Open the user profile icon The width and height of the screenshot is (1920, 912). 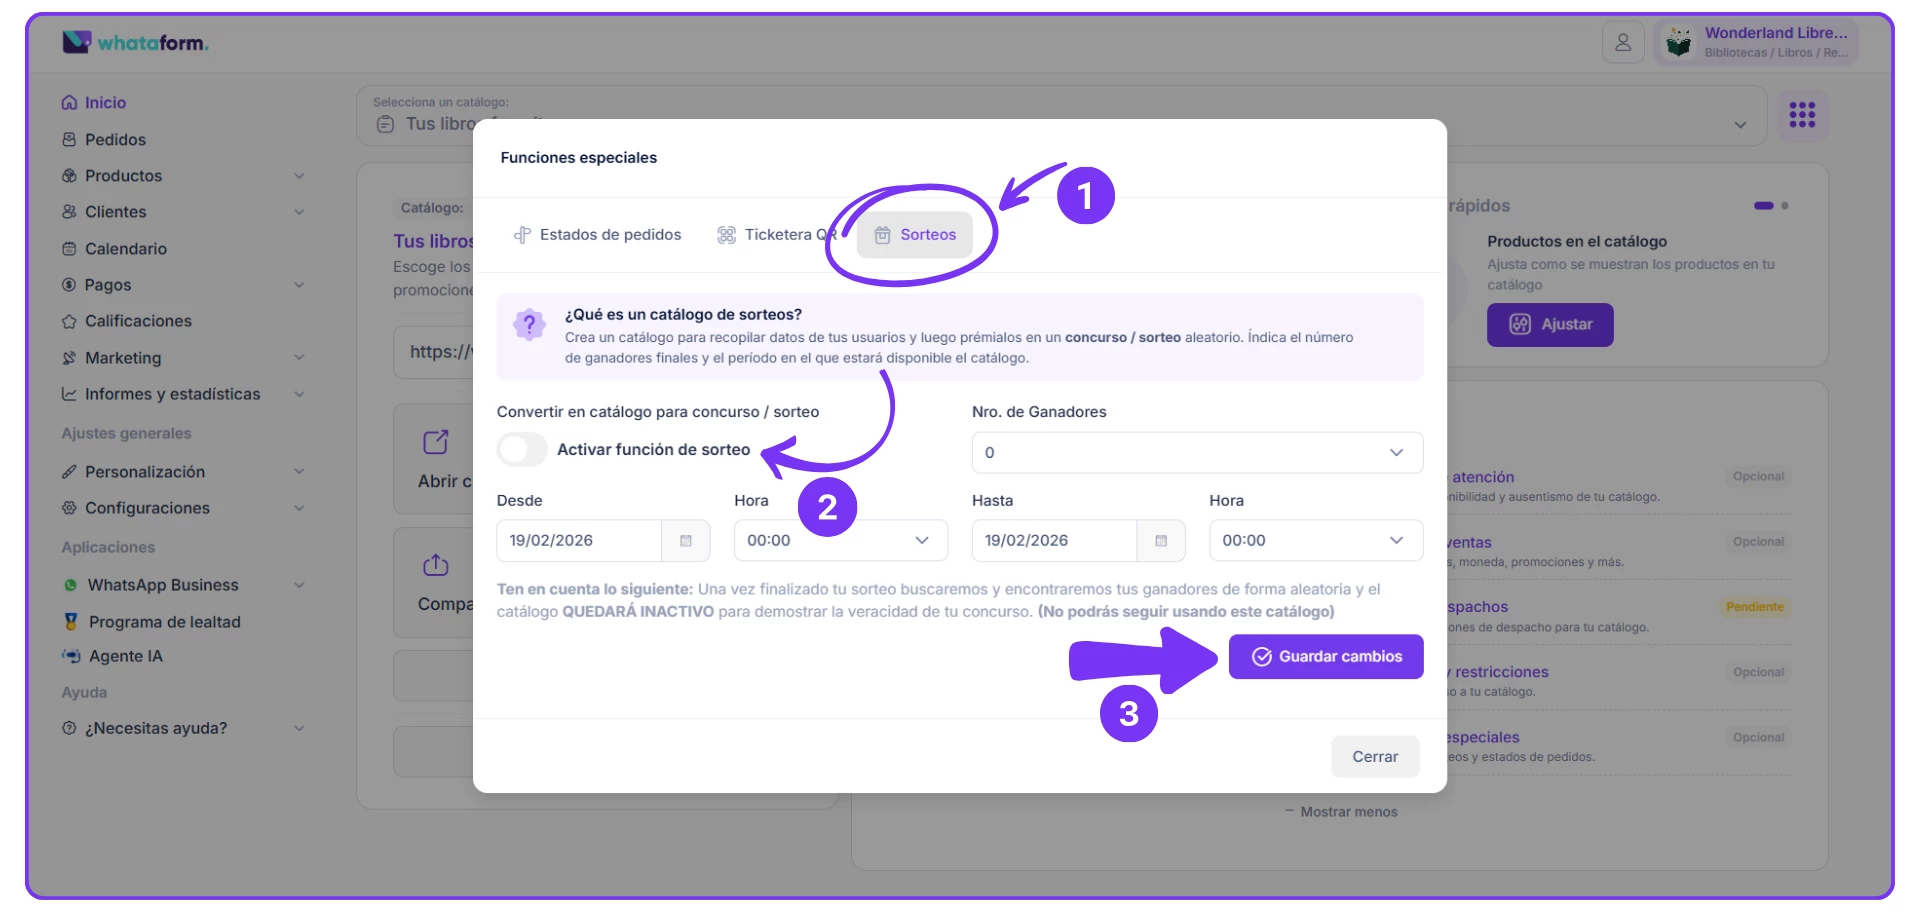(x=1623, y=43)
